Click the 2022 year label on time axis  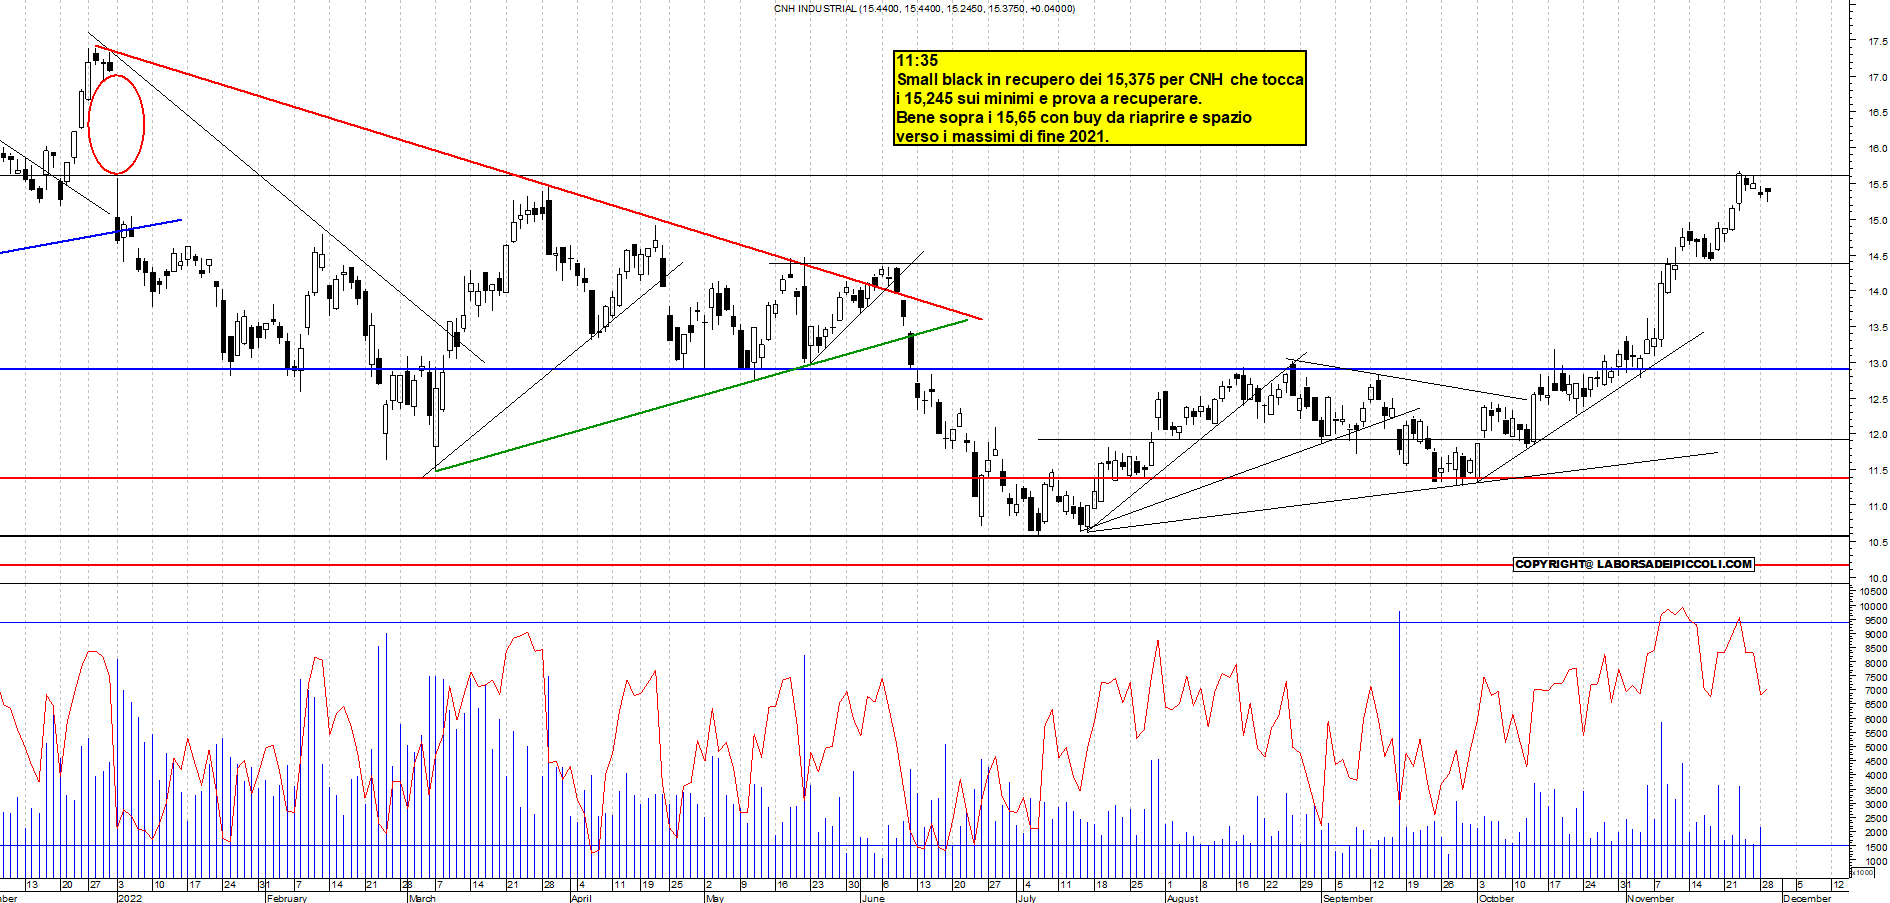click(x=130, y=898)
